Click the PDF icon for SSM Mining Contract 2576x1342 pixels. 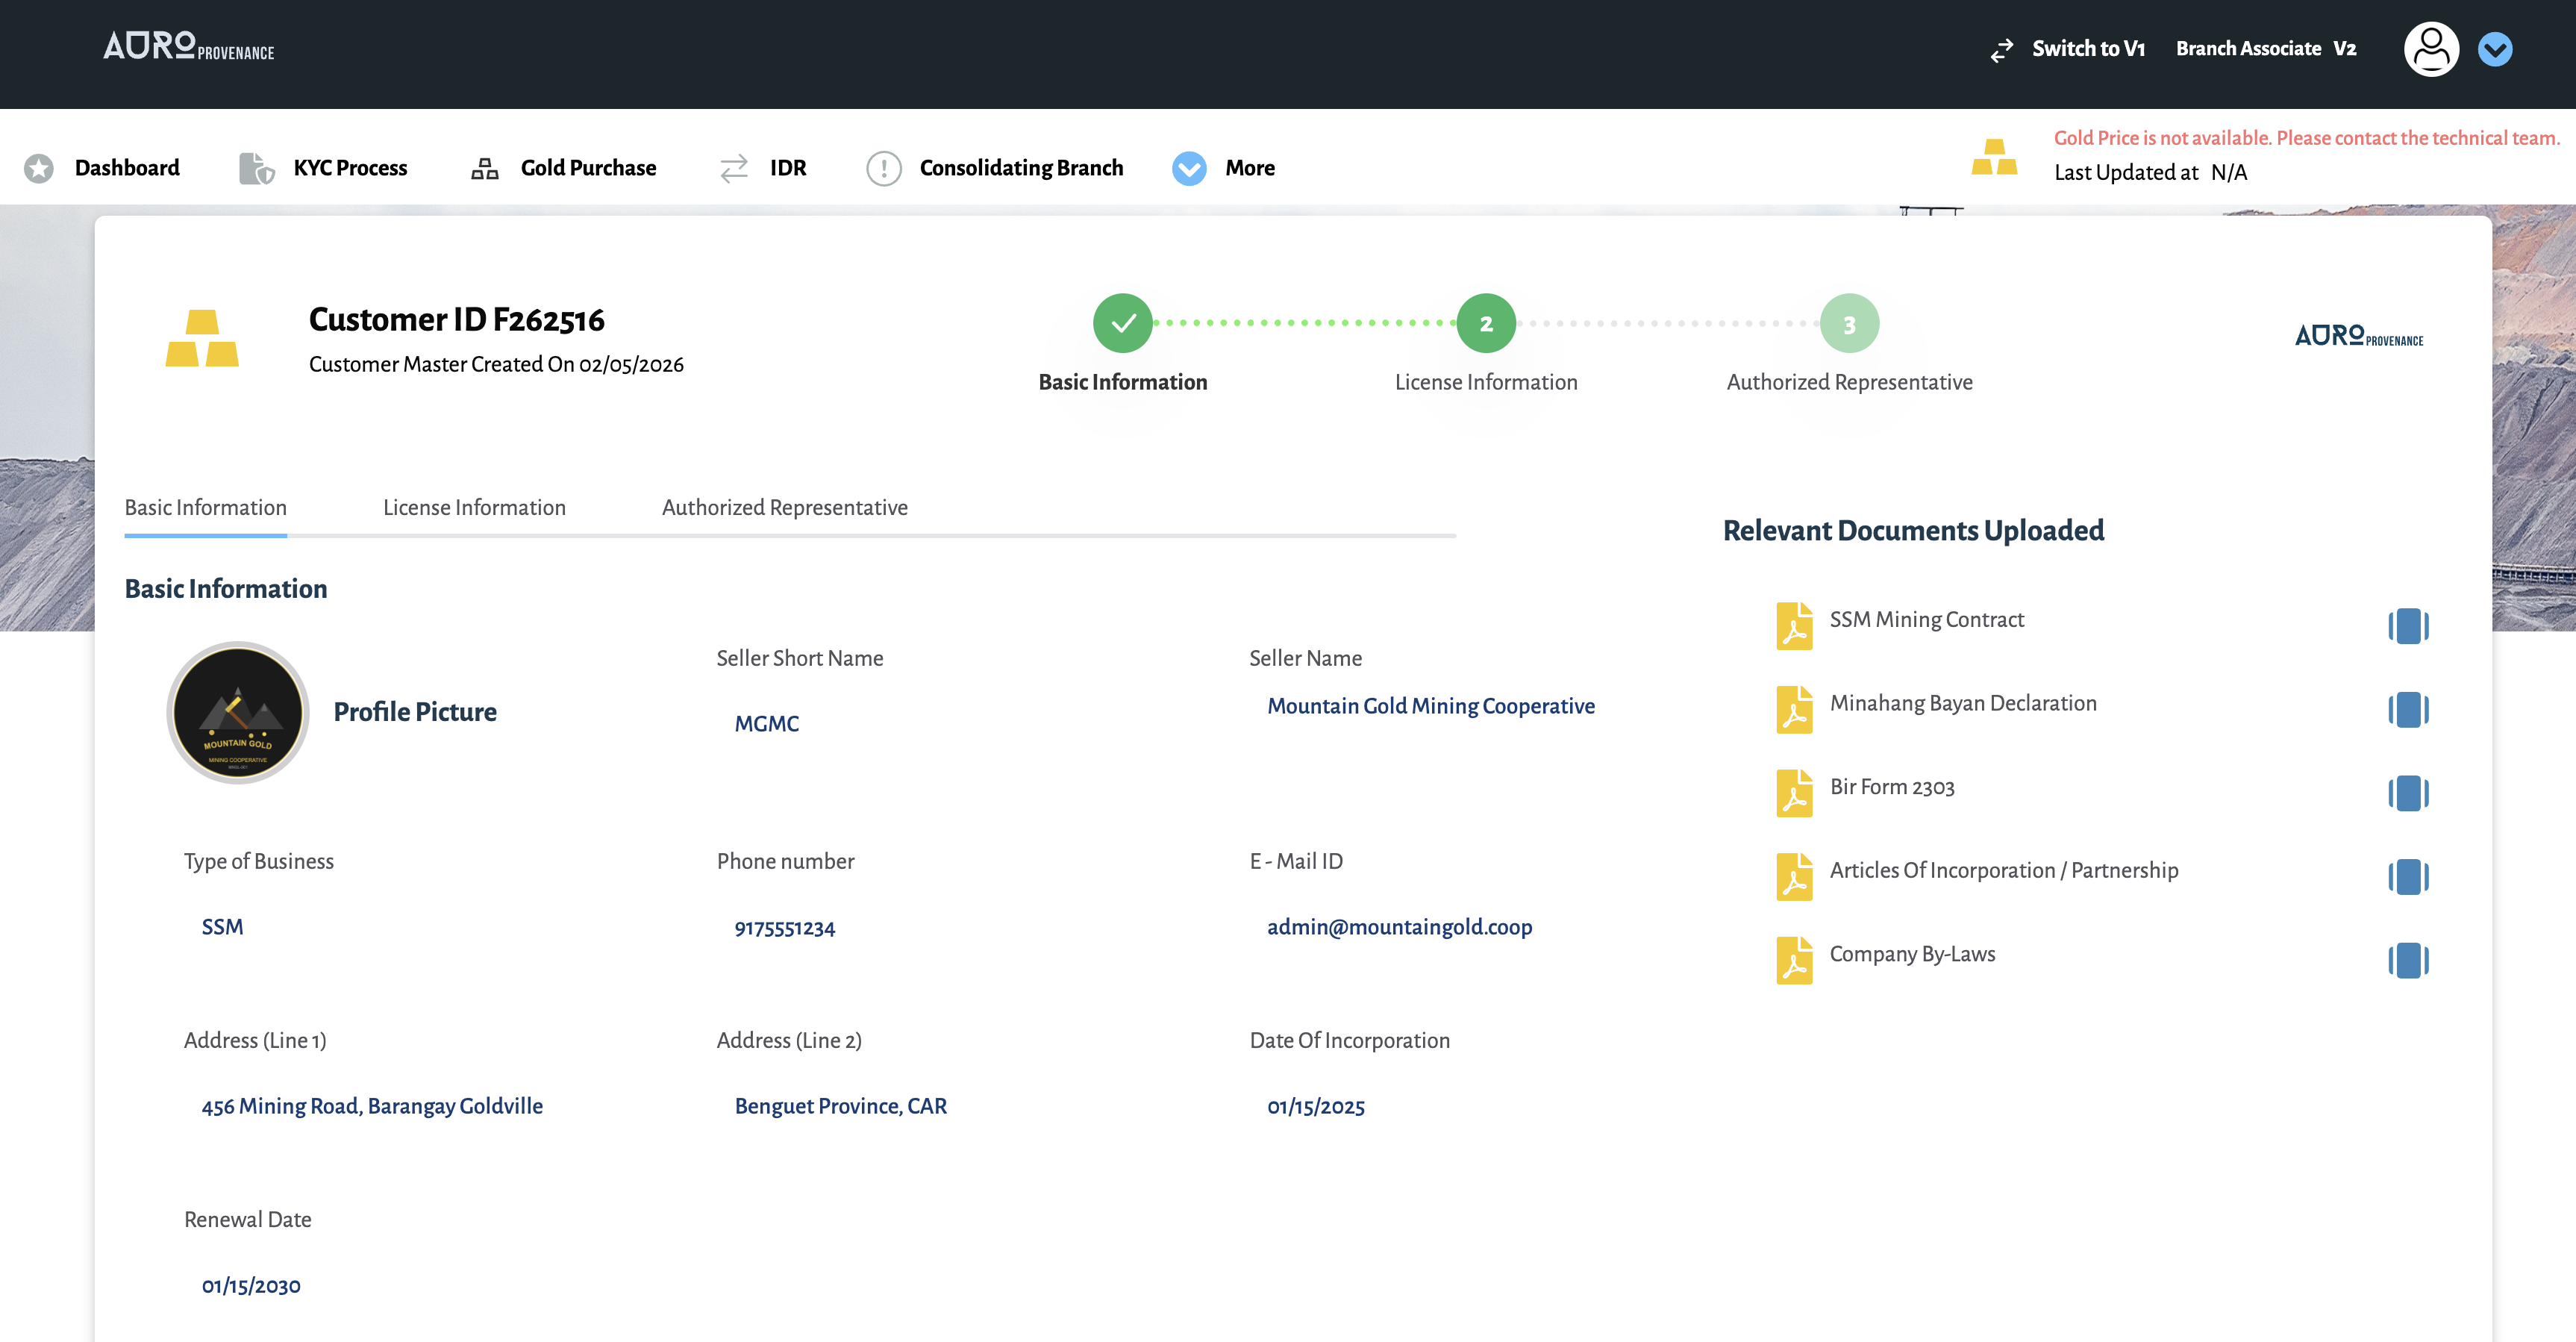[x=1795, y=626]
